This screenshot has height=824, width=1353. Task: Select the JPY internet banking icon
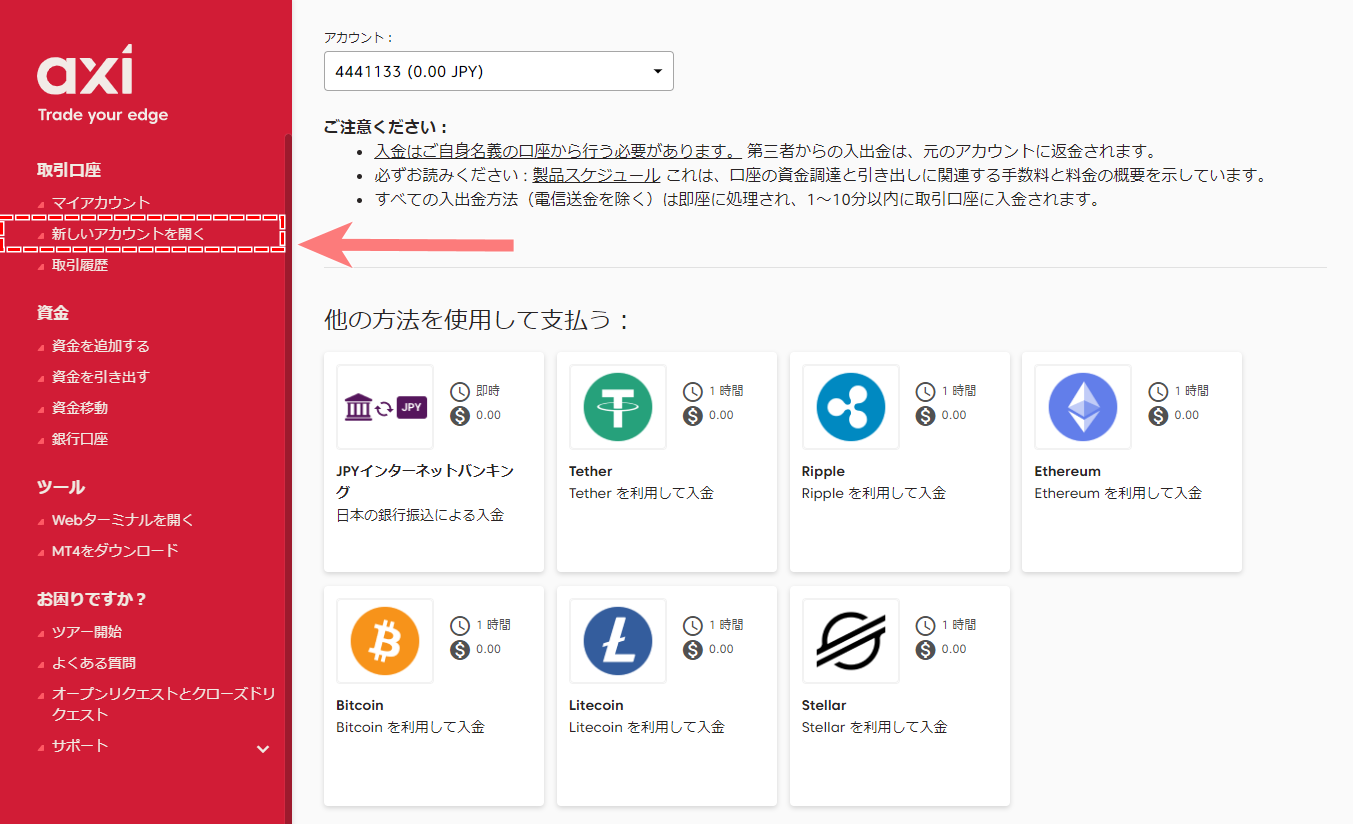click(x=385, y=407)
